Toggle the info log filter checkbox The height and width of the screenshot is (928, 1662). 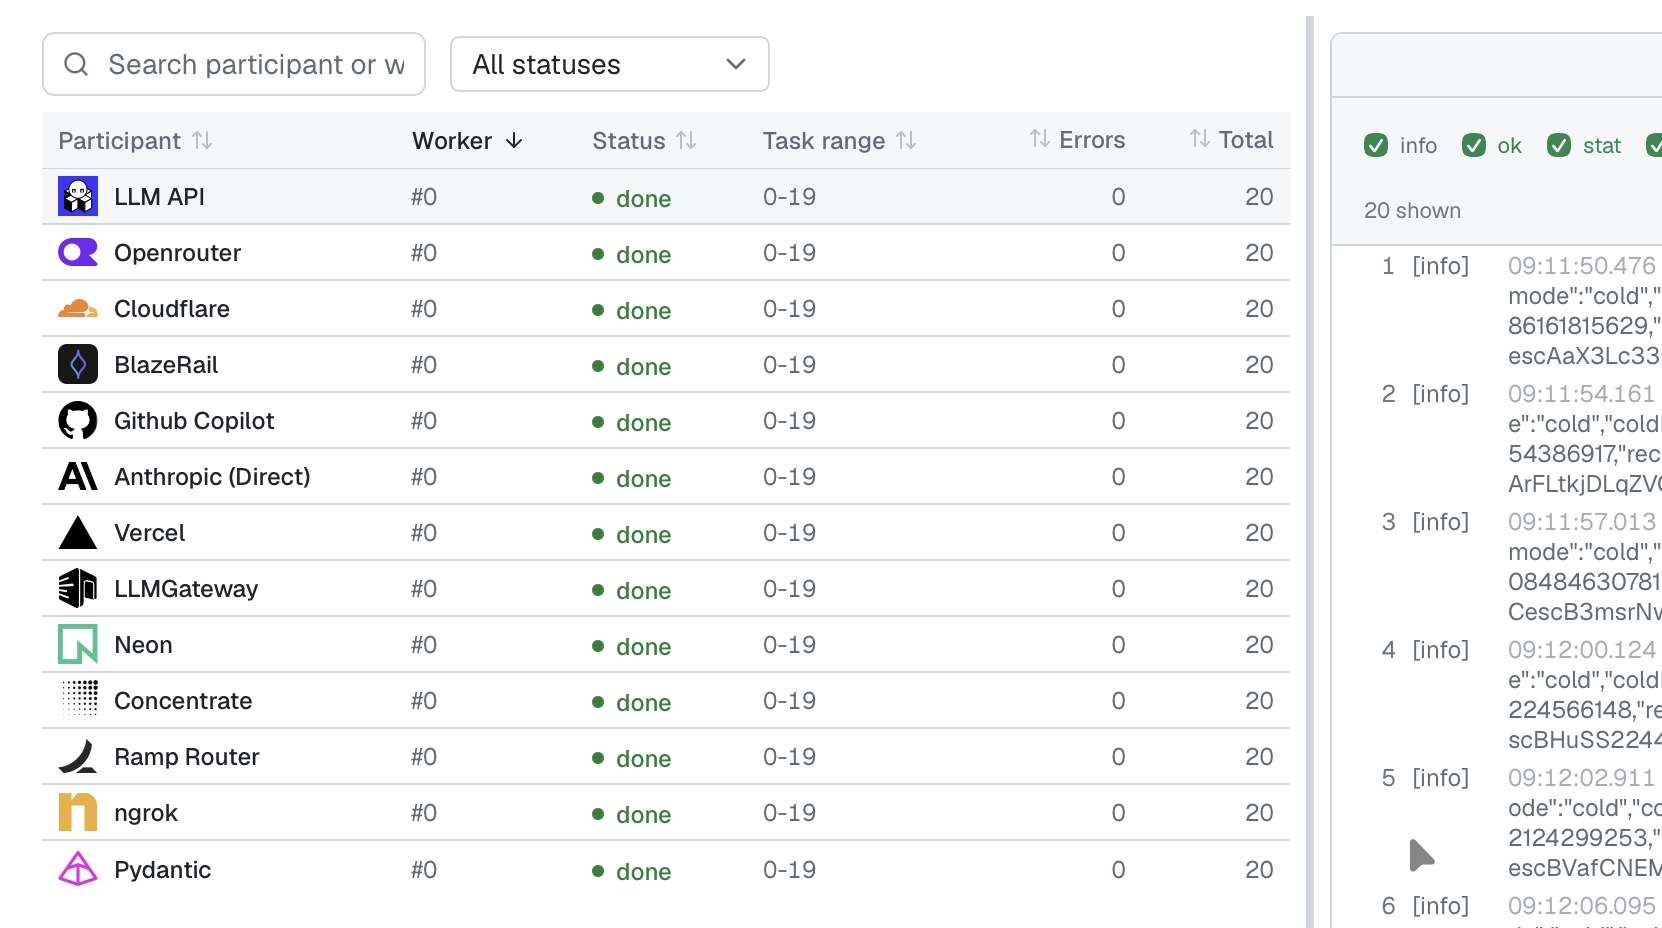1376,145
